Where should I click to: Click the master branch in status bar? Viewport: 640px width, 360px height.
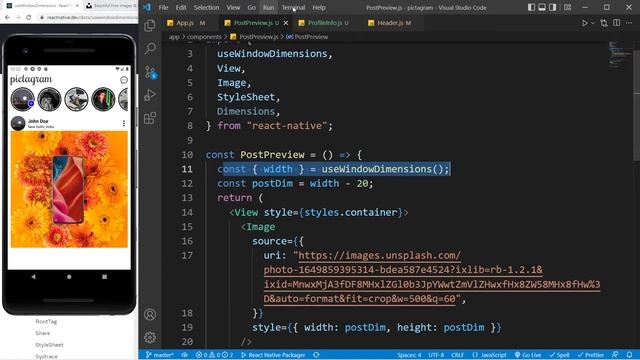point(160,355)
